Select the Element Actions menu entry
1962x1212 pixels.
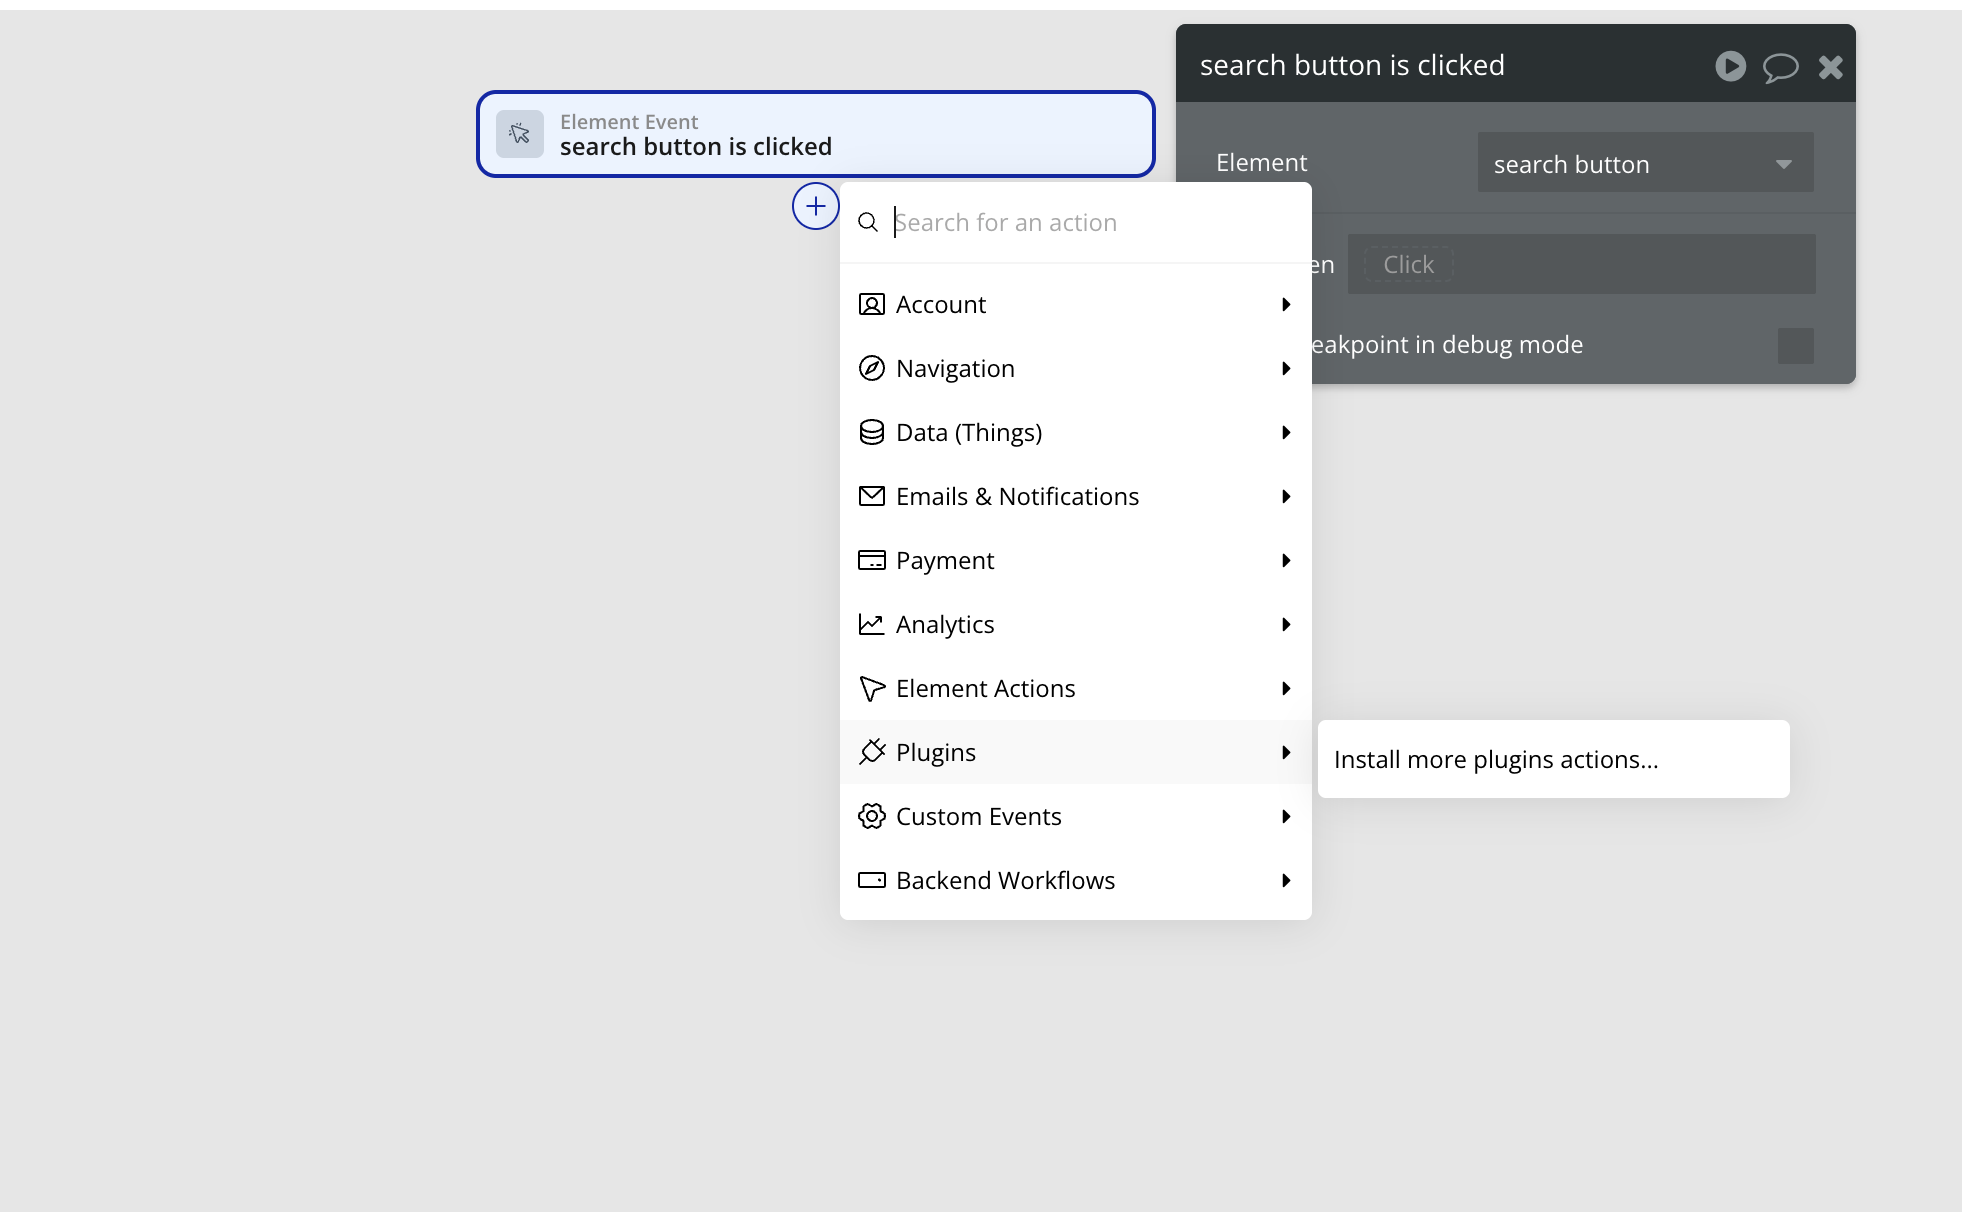click(x=1076, y=688)
